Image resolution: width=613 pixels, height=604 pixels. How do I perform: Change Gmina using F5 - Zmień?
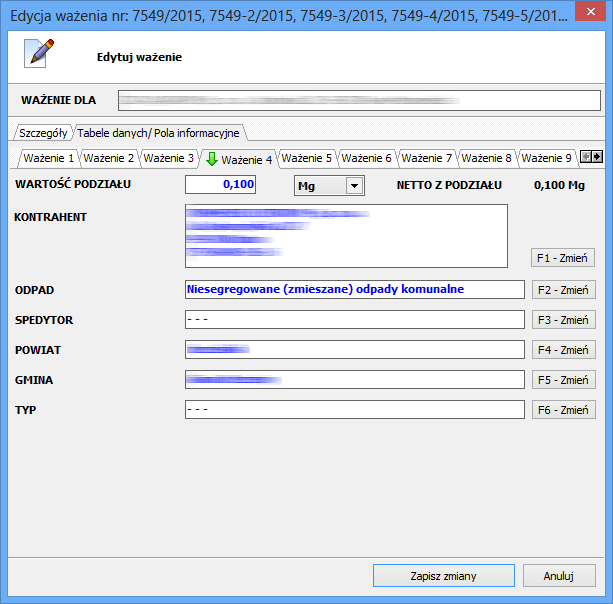pos(563,380)
